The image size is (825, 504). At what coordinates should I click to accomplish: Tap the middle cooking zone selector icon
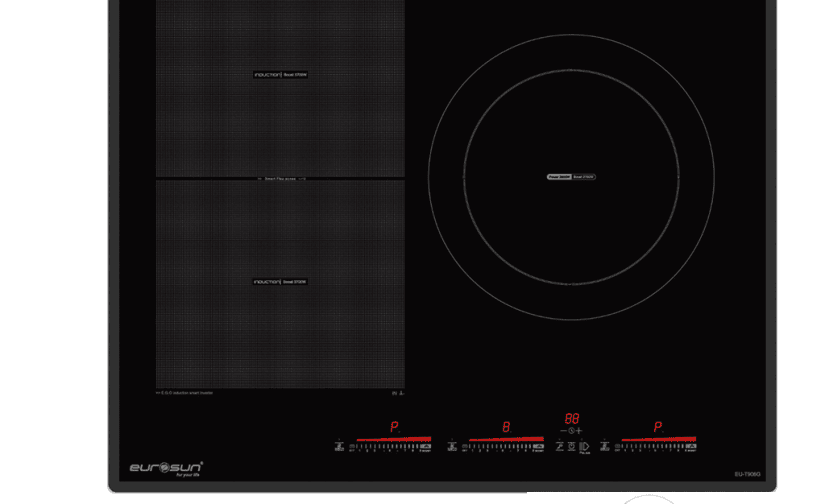(x=452, y=447)
